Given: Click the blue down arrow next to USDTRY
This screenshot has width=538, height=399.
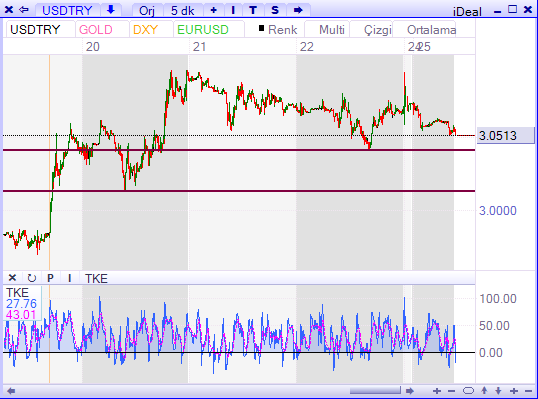Looking at the screenshot, I should 110,10.
